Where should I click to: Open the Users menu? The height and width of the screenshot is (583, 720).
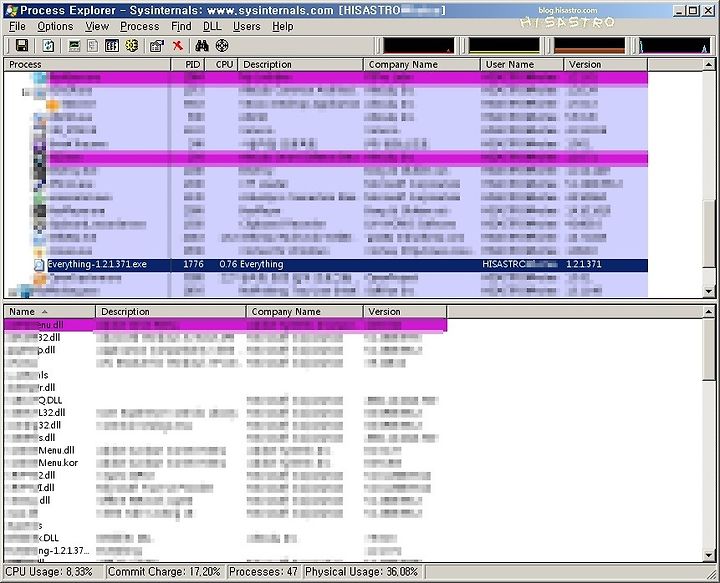pyautogui.click(x=247, y=27)
